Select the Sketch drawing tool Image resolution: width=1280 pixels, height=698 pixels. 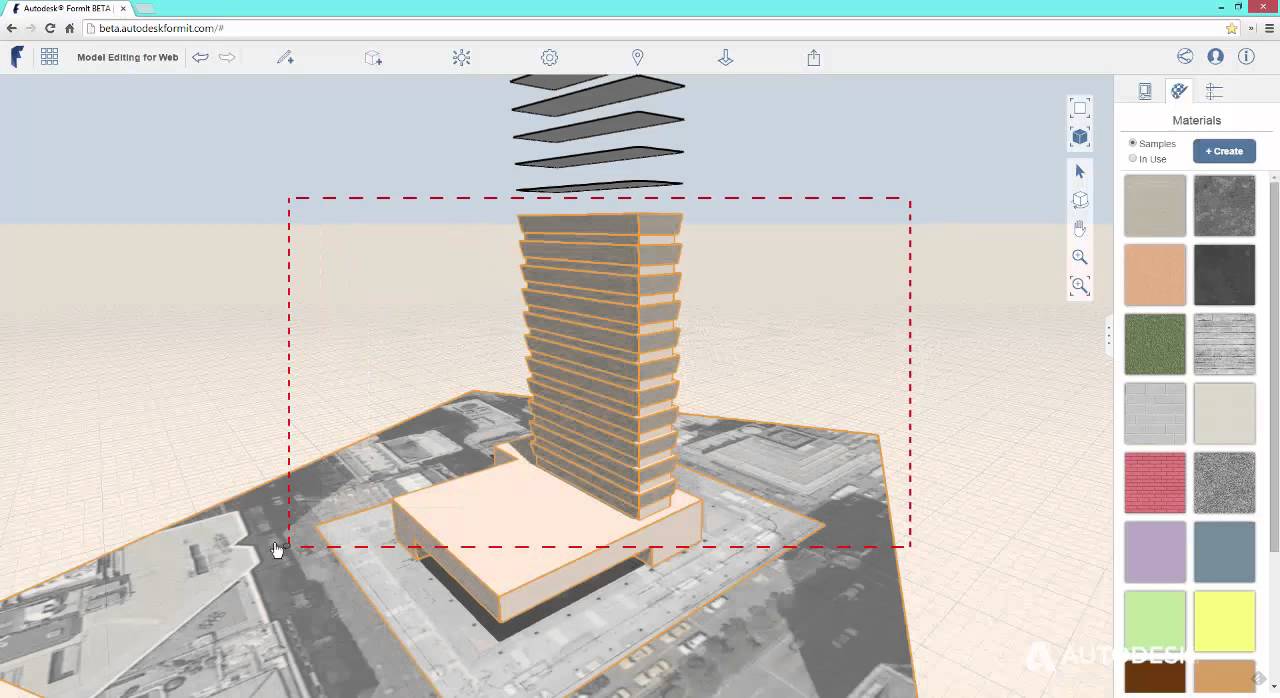(285, 57)
